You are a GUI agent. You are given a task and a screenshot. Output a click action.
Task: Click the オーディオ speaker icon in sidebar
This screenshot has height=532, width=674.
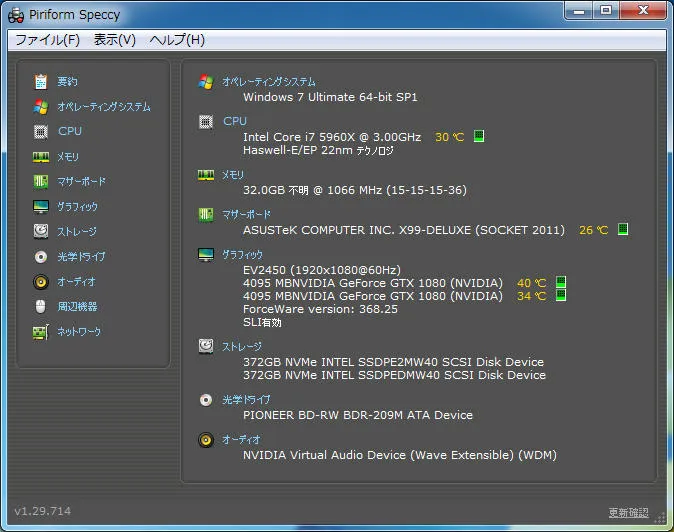click(41, 282)
